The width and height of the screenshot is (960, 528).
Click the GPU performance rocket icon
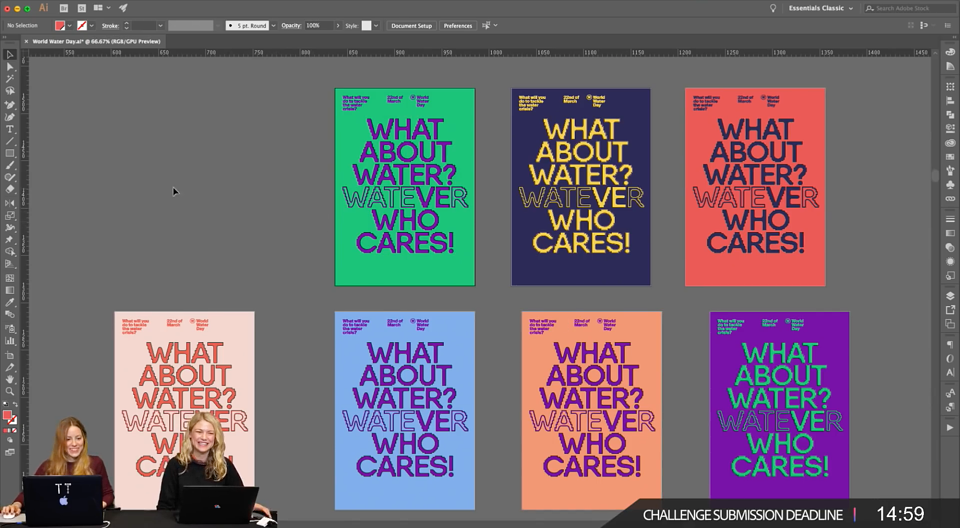pyautogui.click(x=123, y=8)
